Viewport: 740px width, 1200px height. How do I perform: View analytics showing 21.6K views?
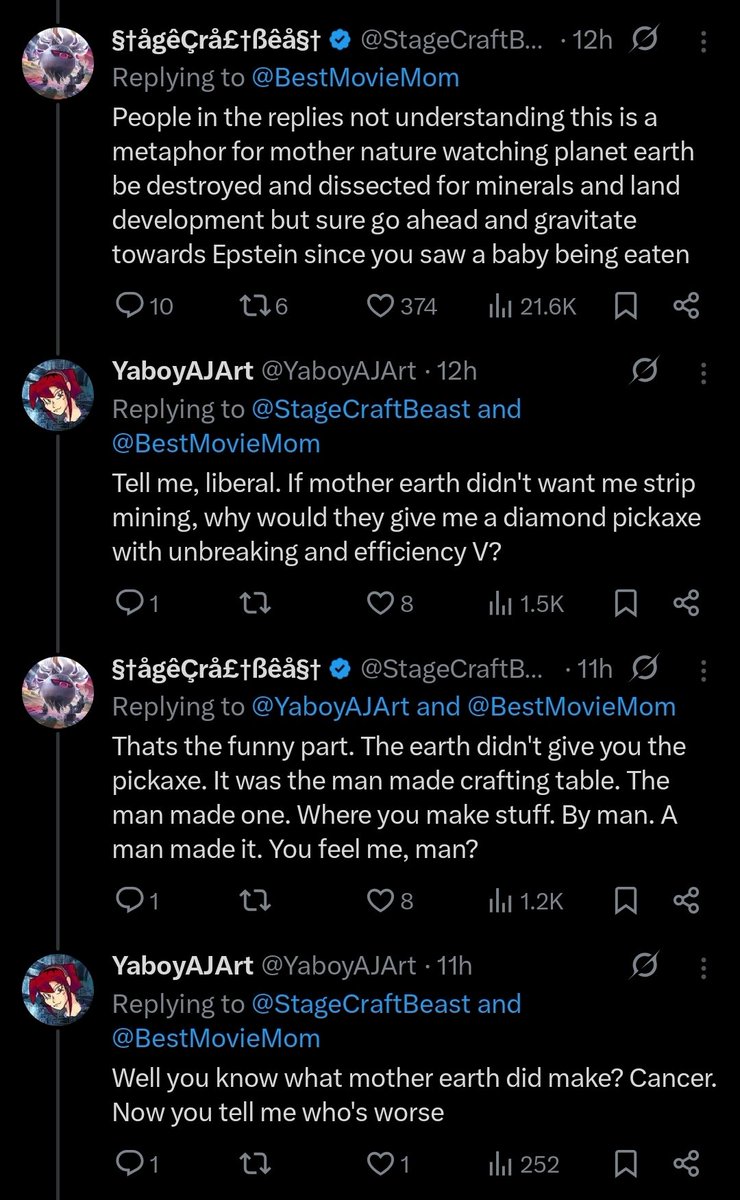coord(532,306)
